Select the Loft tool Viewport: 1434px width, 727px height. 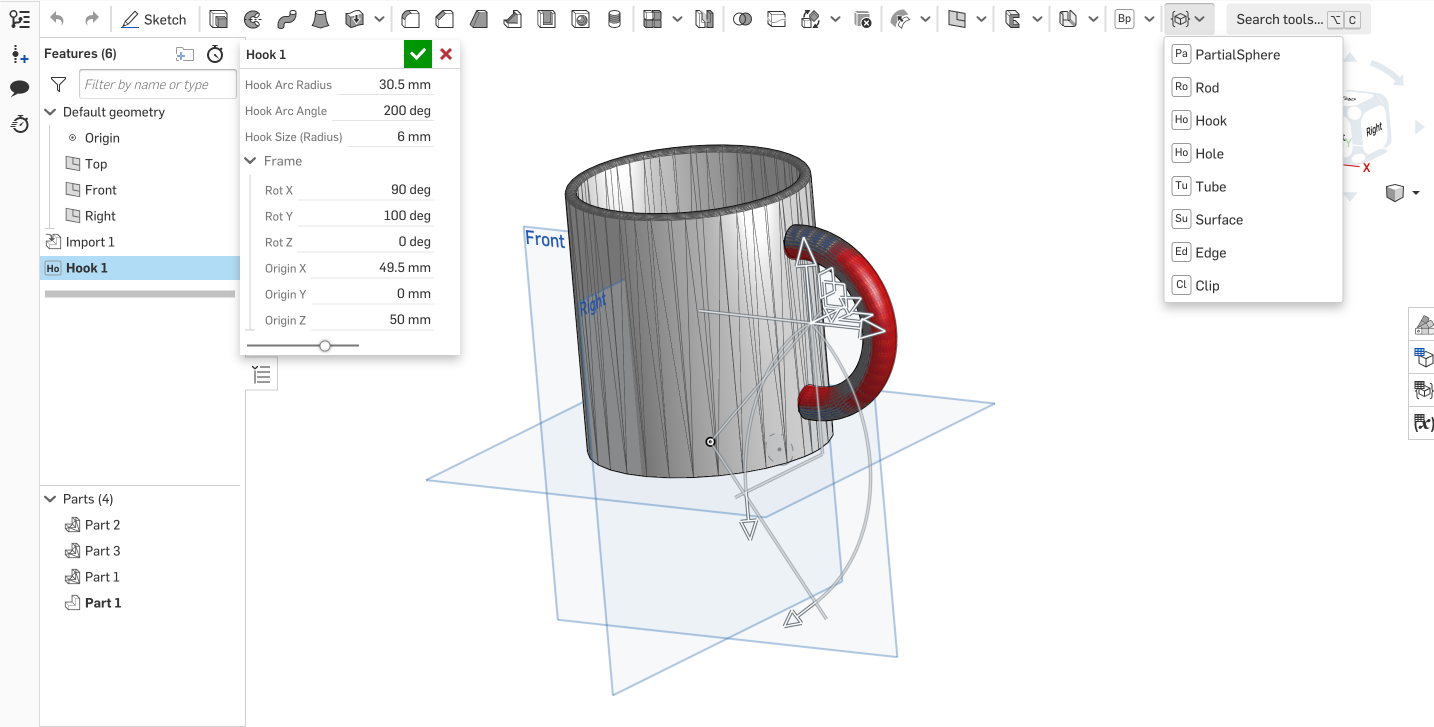321,19
